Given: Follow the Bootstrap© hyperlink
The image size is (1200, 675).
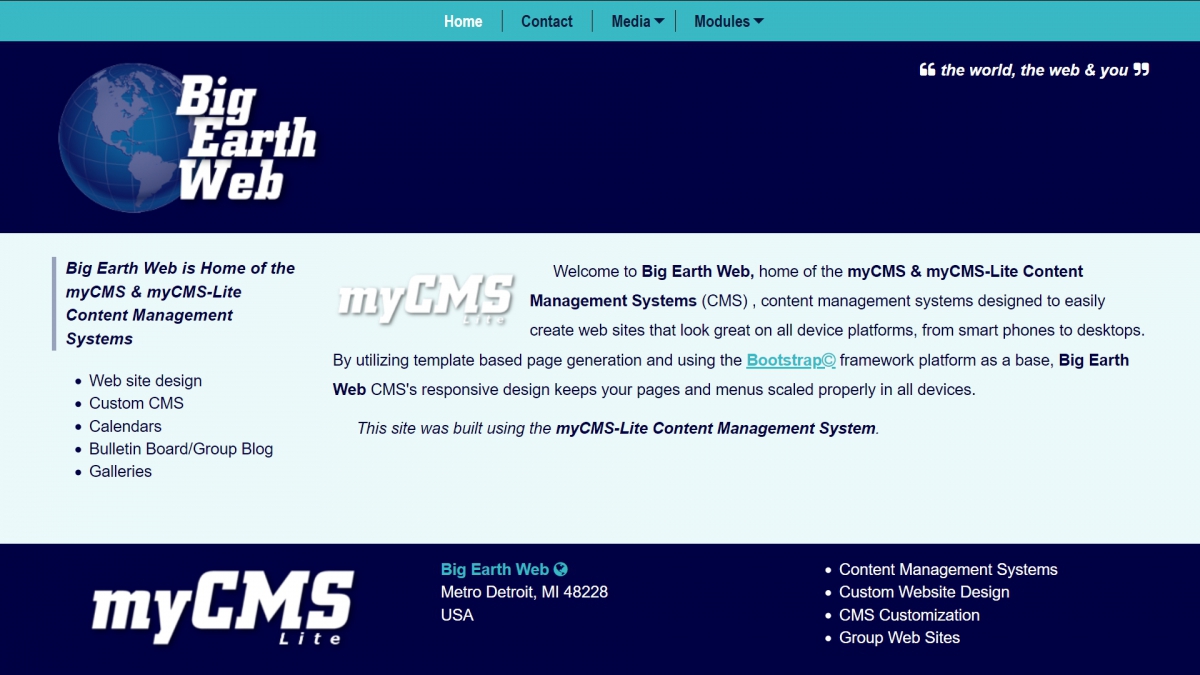Looking at the screenshot, I should [x=790, y=360].
